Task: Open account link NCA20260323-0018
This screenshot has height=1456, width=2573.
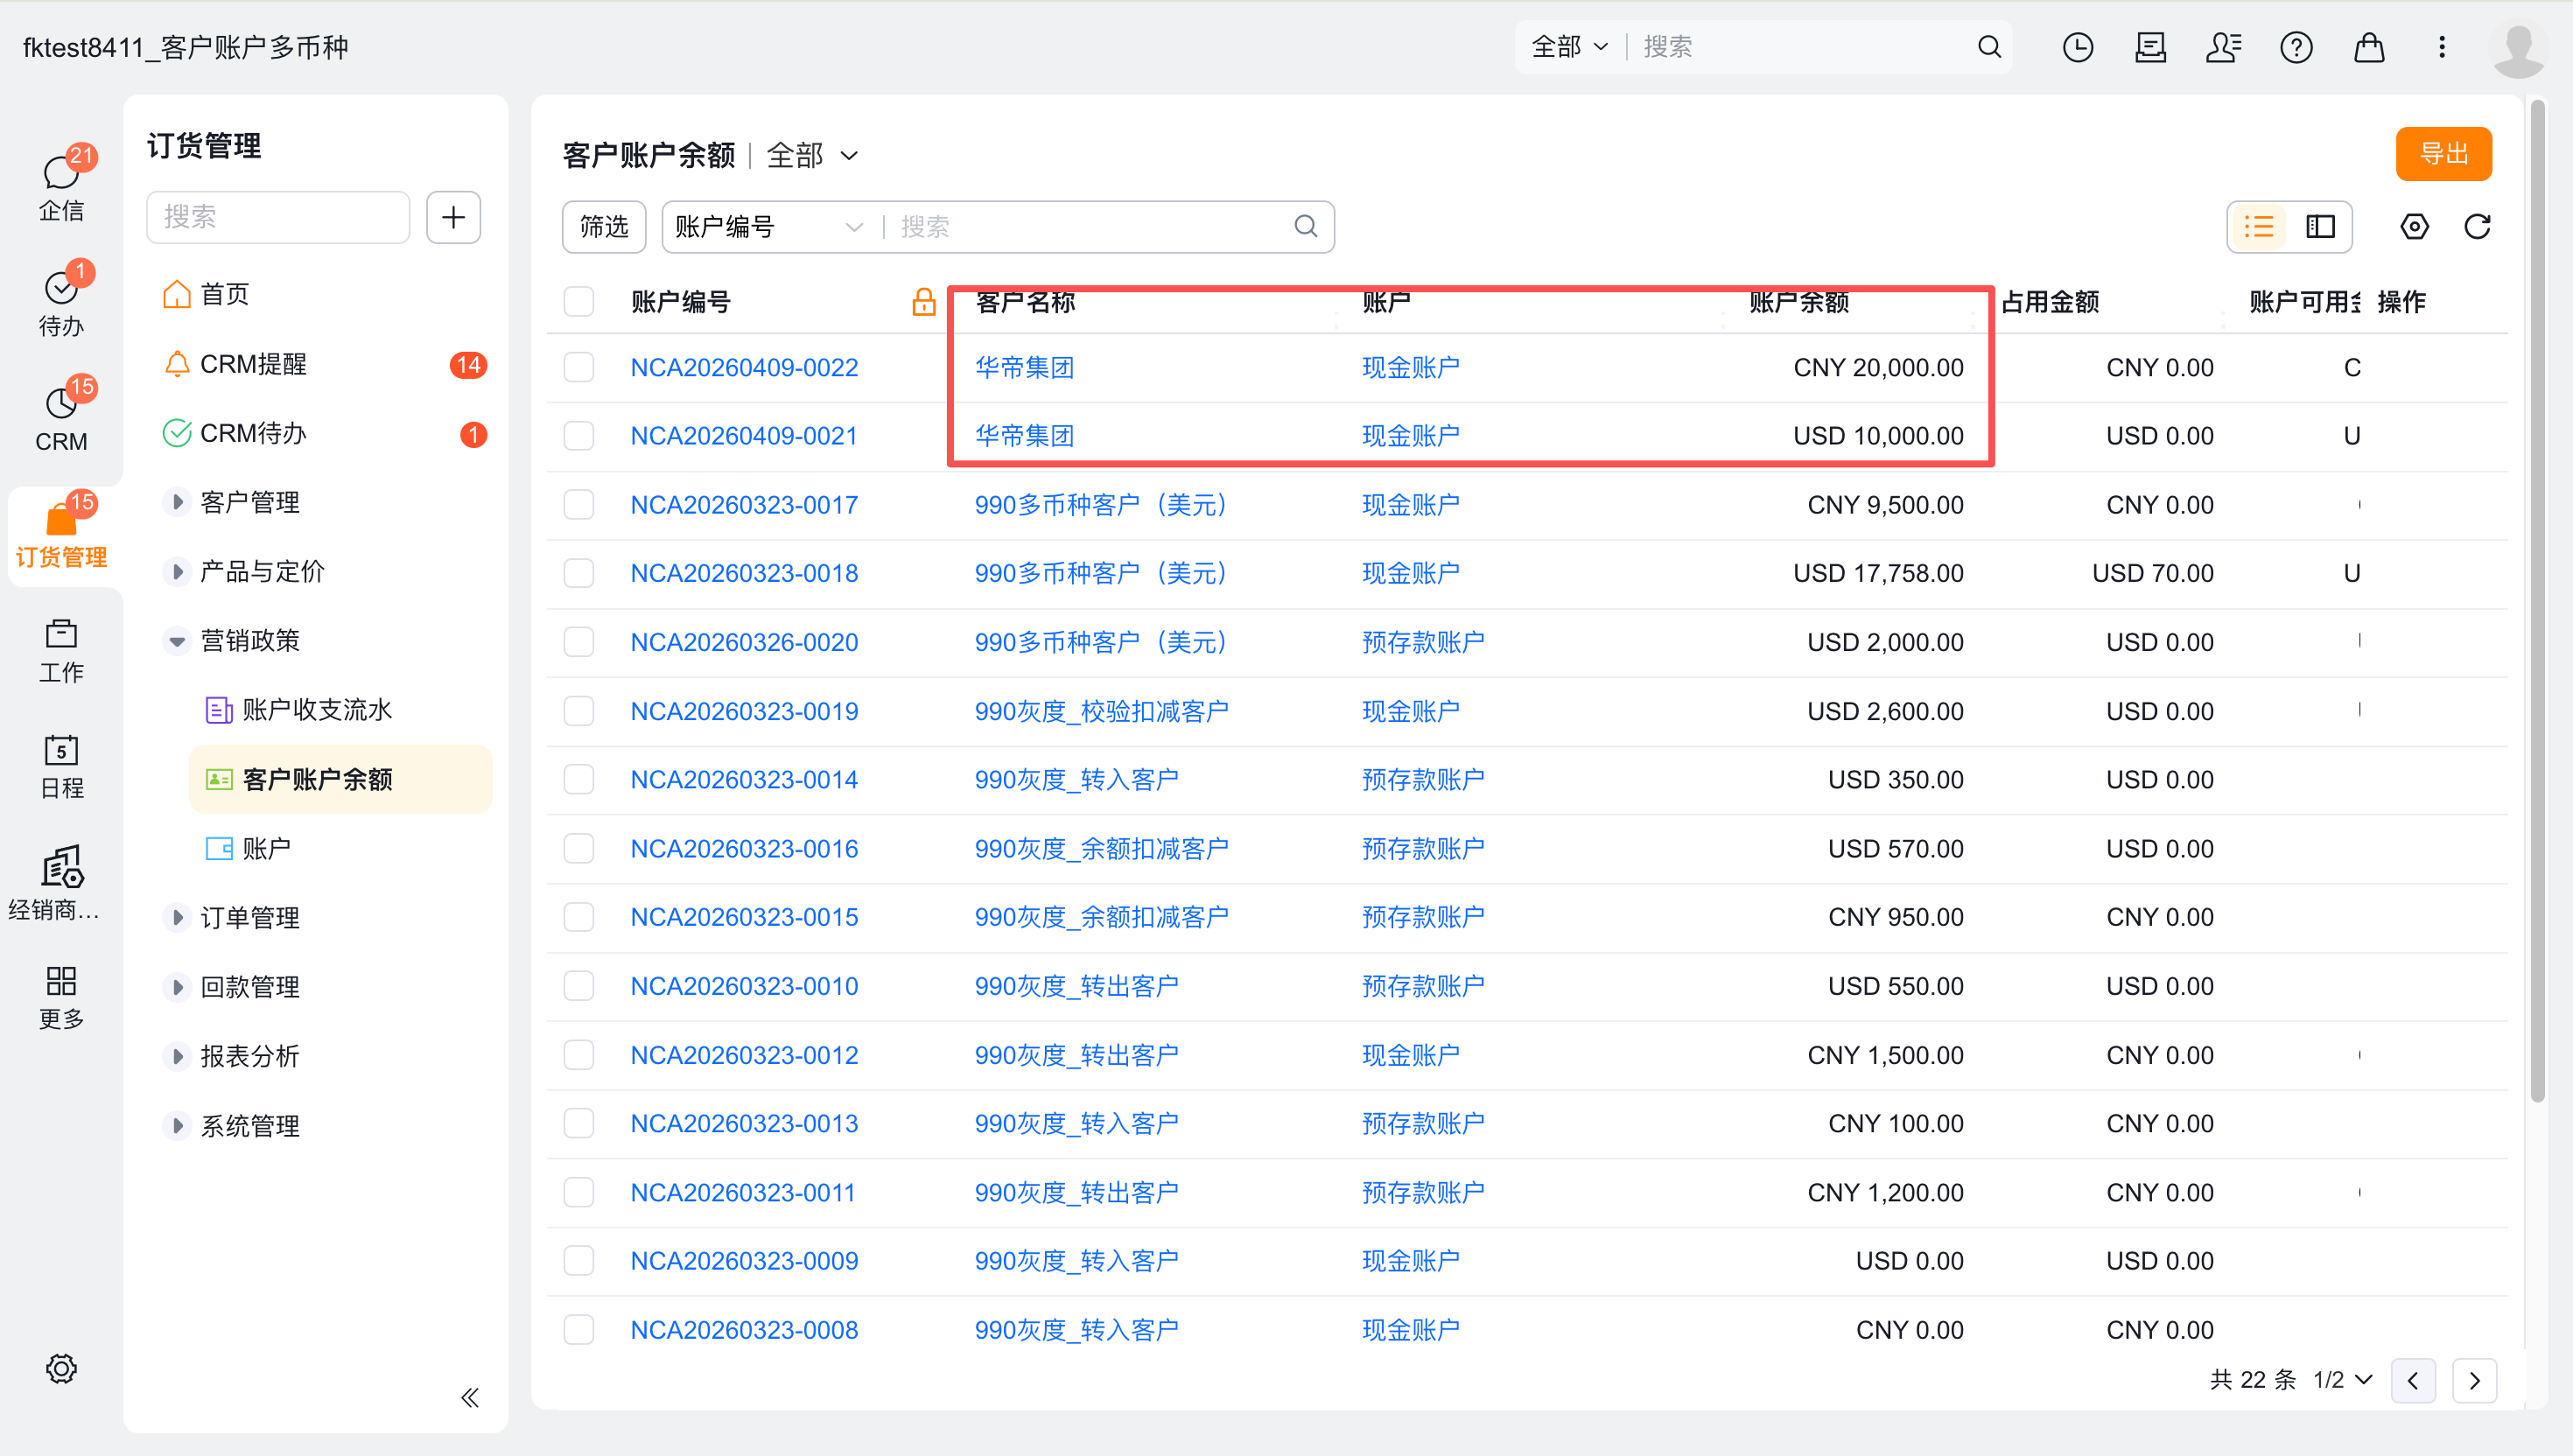Action: (x=744, y=573)
